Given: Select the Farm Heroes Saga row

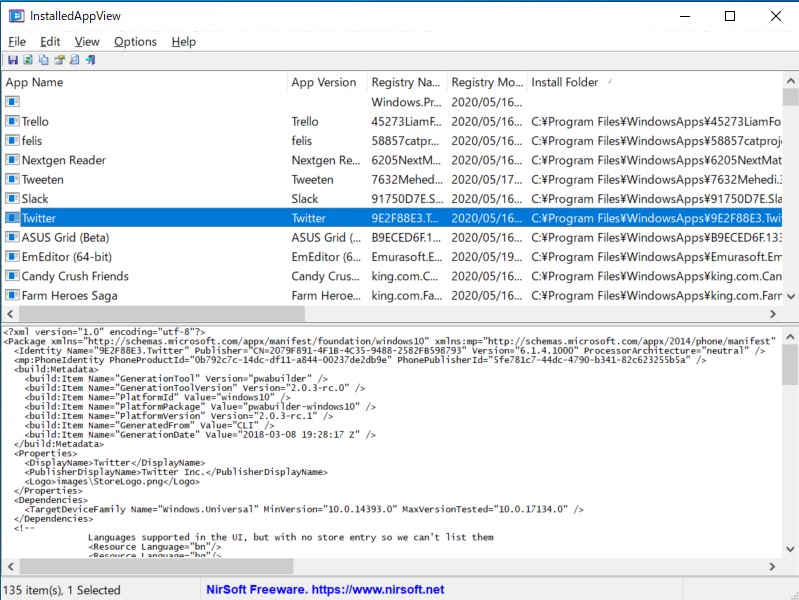Looking at the screenshot, I should point(392,295).
